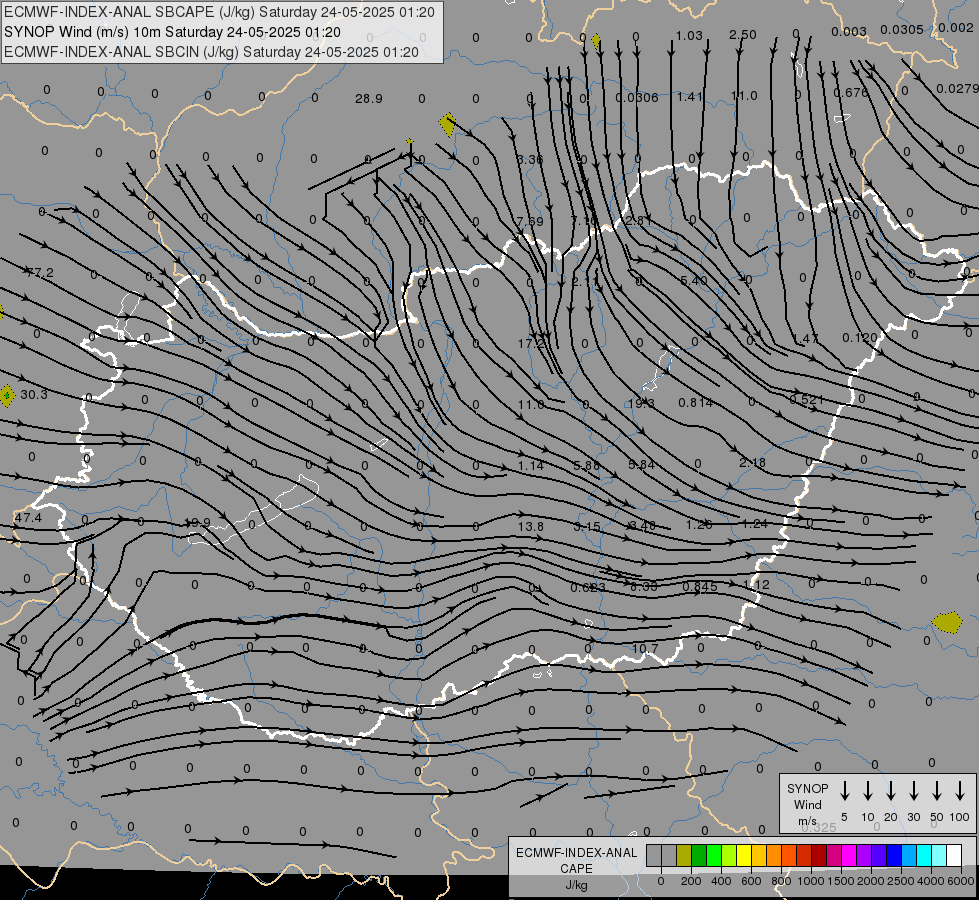Click the CAPE value 19.3
979x900 pixels.
point(641,403)
